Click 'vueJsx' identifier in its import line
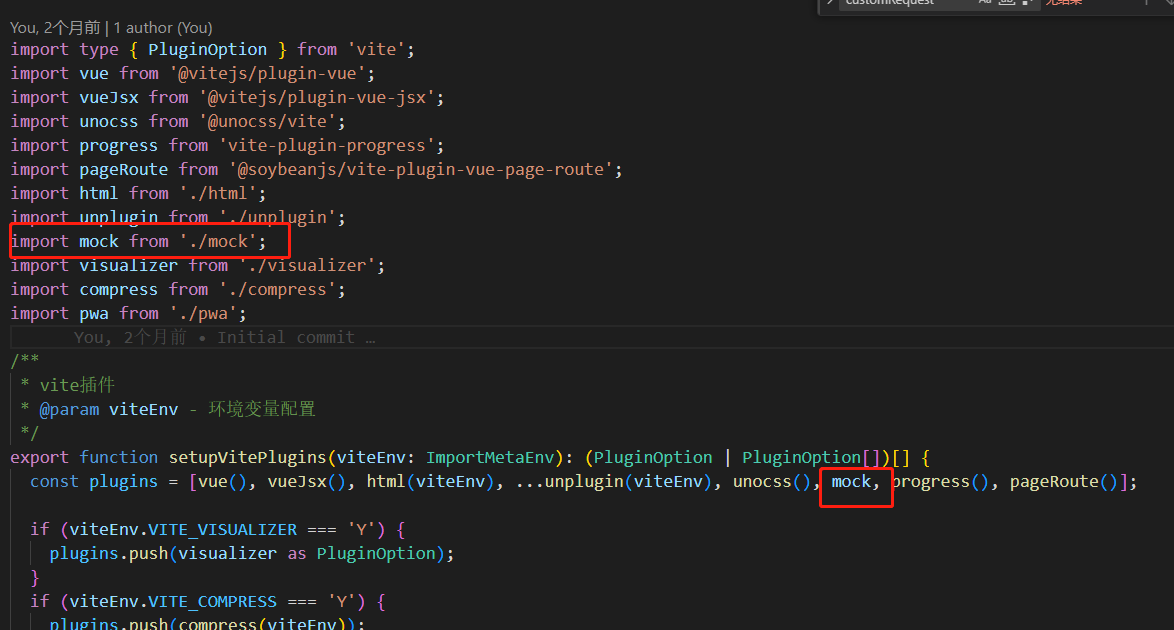This screenshot has height=630, width=1174. point(109,97)
